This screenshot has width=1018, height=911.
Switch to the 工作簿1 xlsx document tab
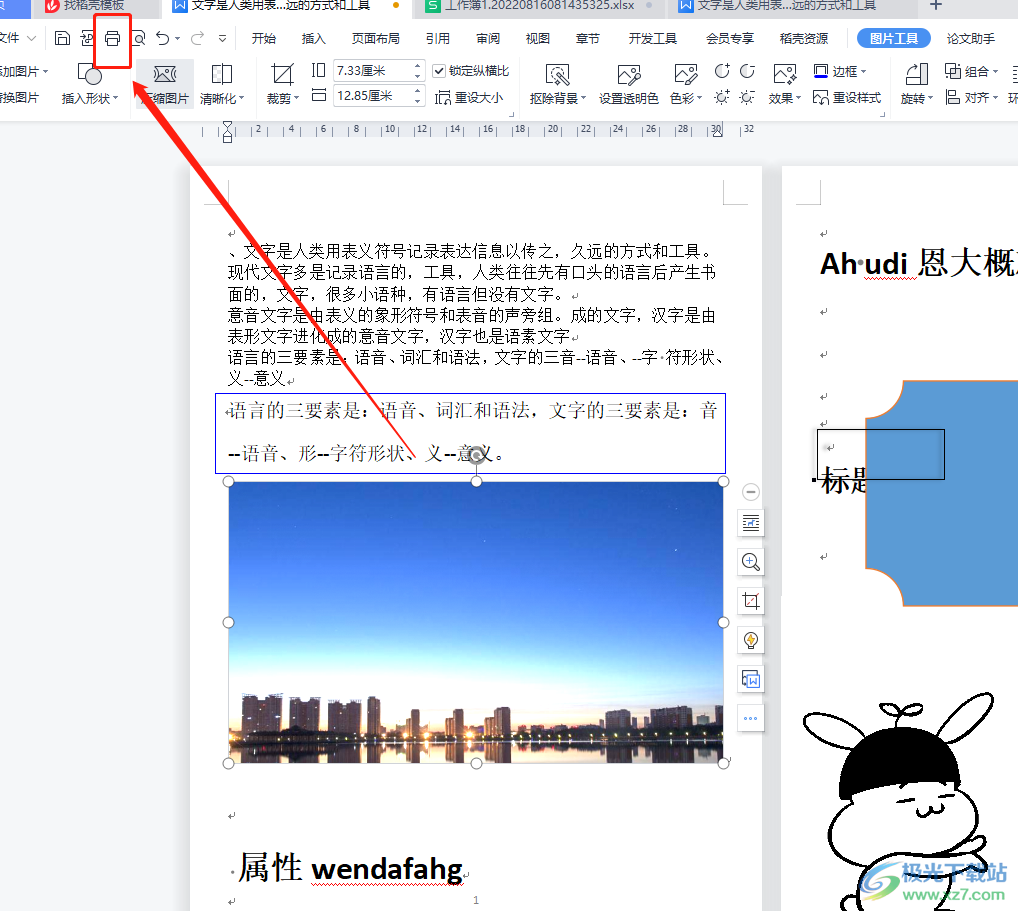pyautogui.click(x=539, y=5)
